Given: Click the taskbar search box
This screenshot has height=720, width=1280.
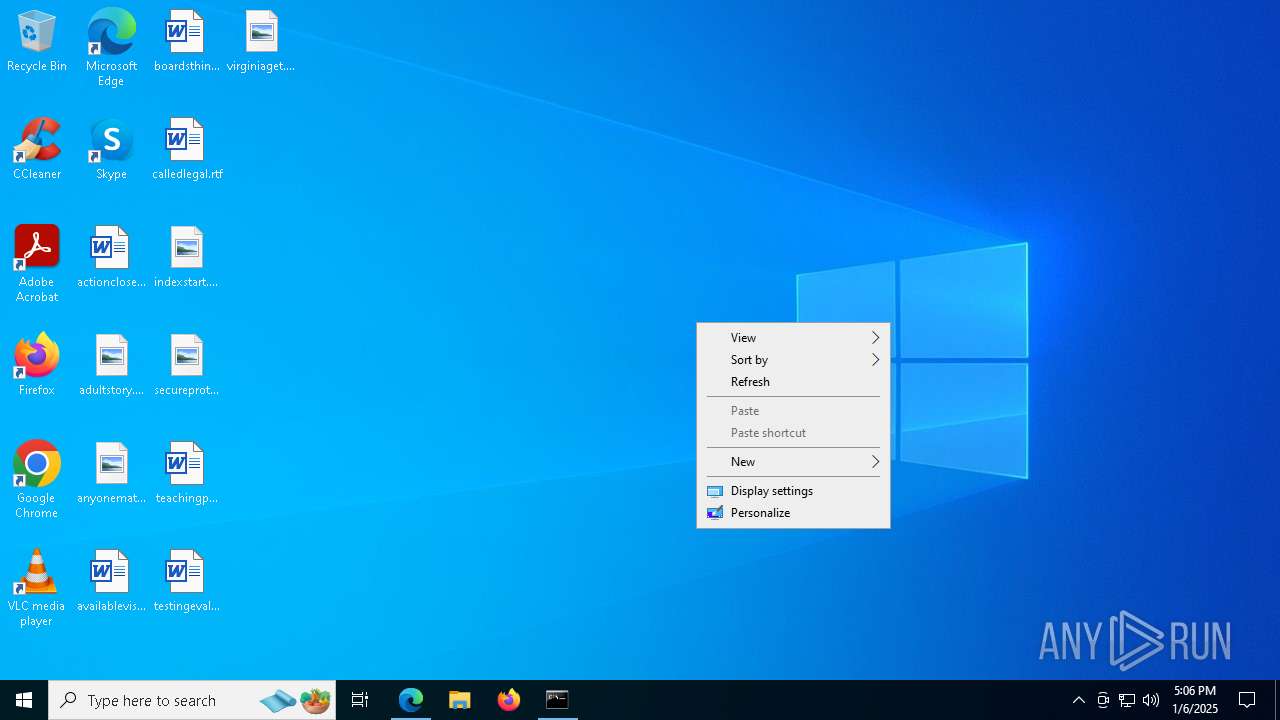Looking at the screenshot, I should tap(192, 700).
